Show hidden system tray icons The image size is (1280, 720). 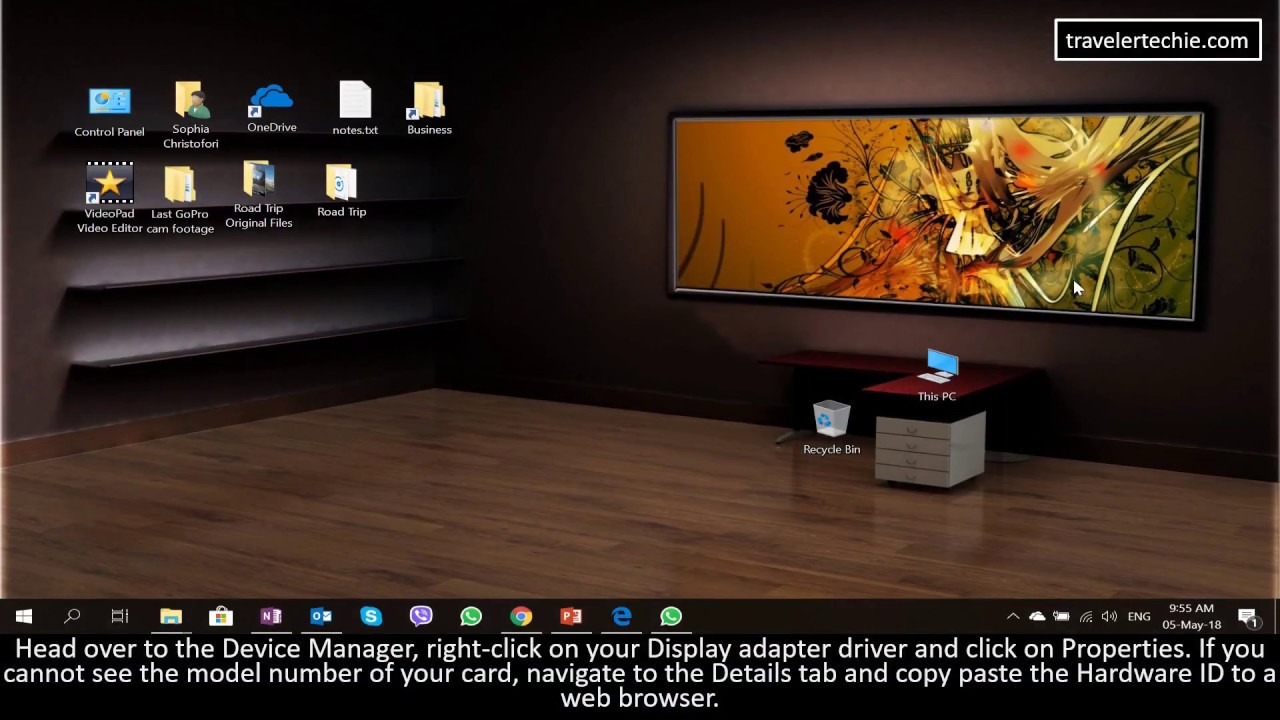[1013, 616]
